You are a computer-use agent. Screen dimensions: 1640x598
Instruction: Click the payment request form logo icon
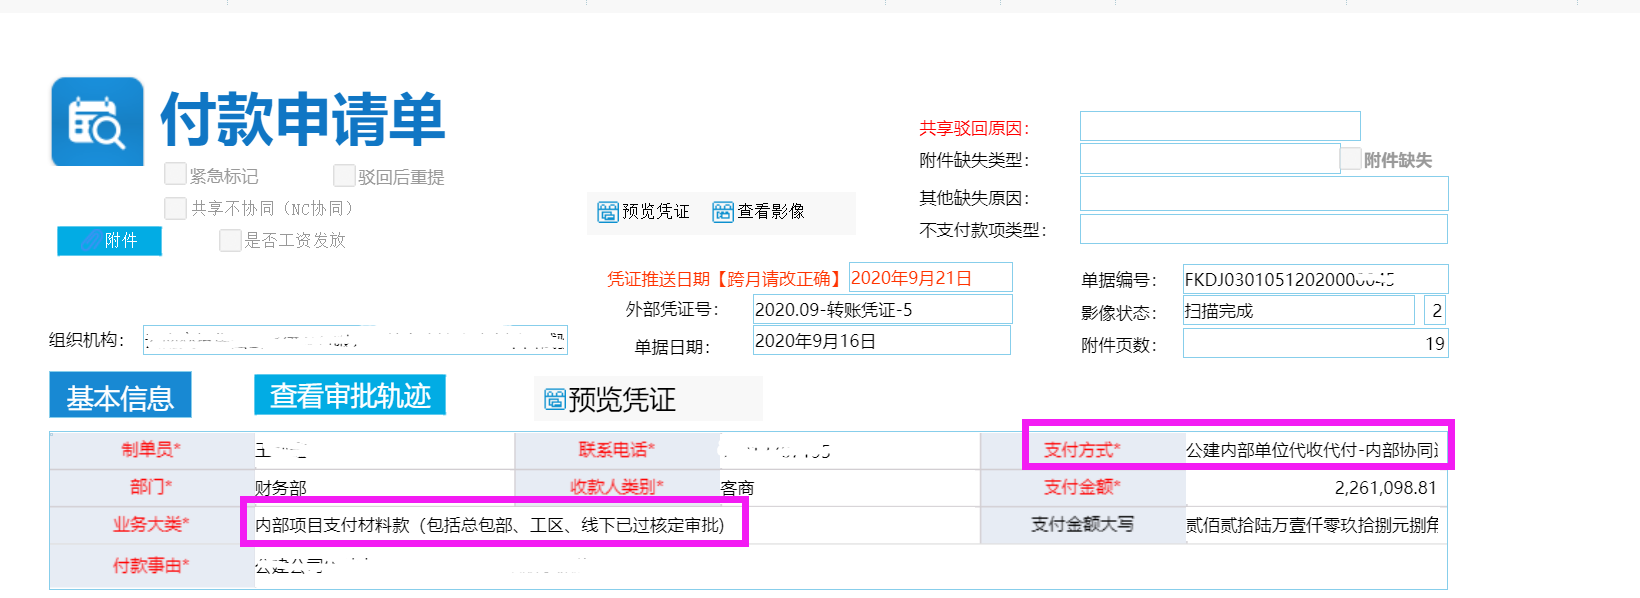97,122
